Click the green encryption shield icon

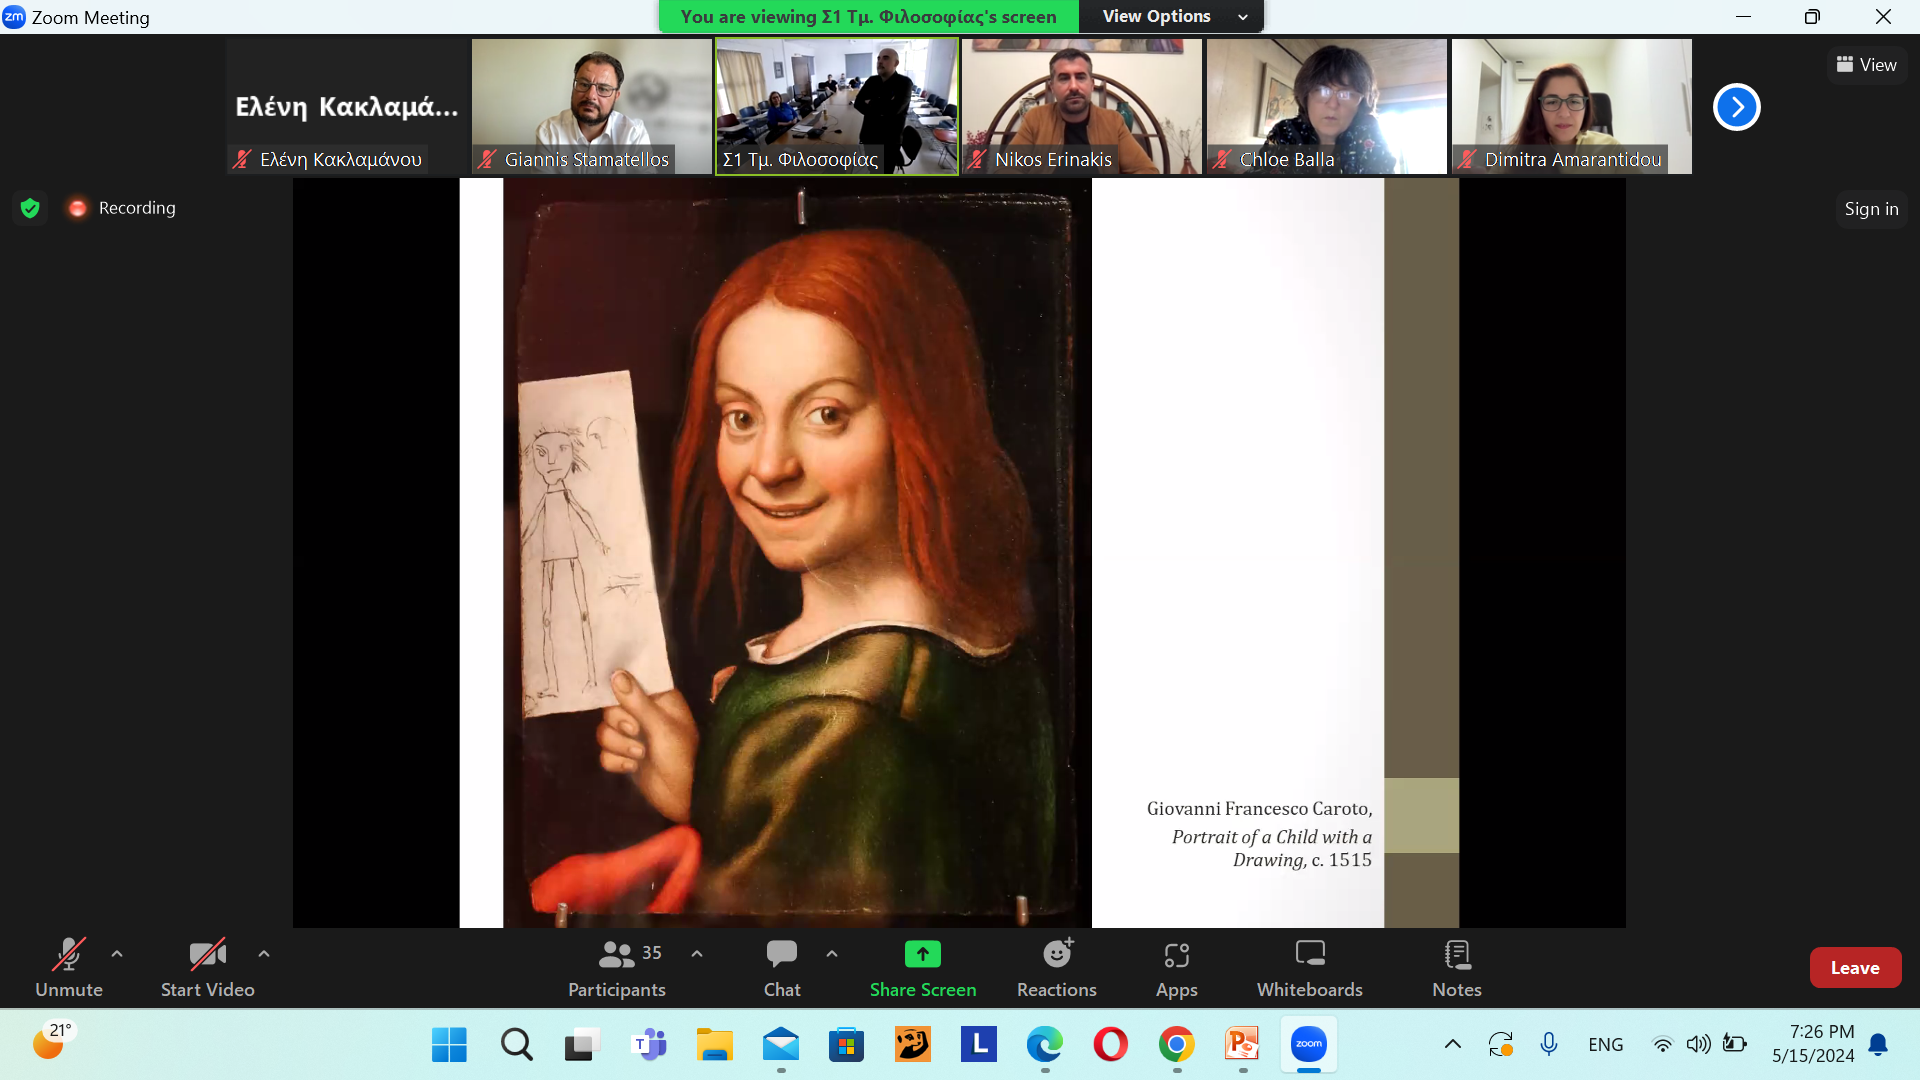(30, 208)
